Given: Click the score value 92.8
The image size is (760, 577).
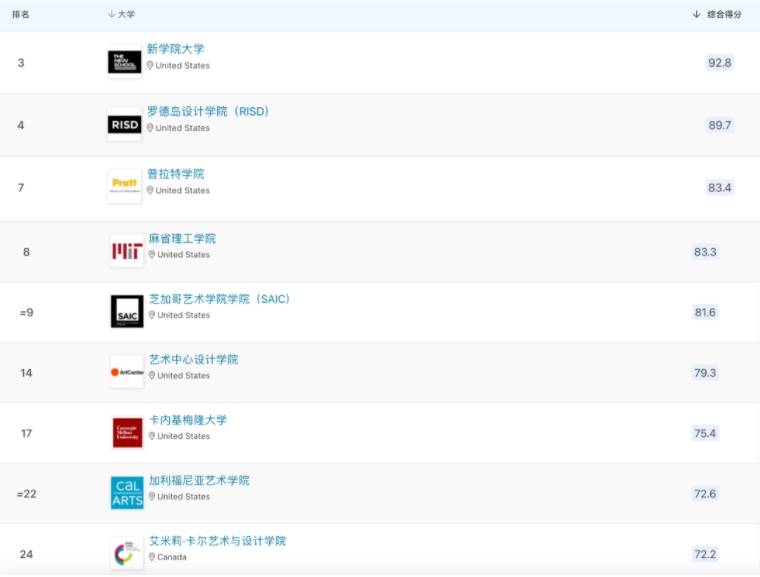Looking at the screenshot, I should click(719, 63).
